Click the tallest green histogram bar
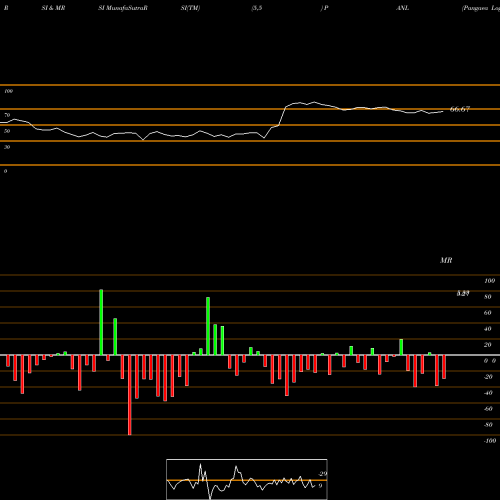The width and height of the screenshot is (500, 500). (x=101, y=322)
